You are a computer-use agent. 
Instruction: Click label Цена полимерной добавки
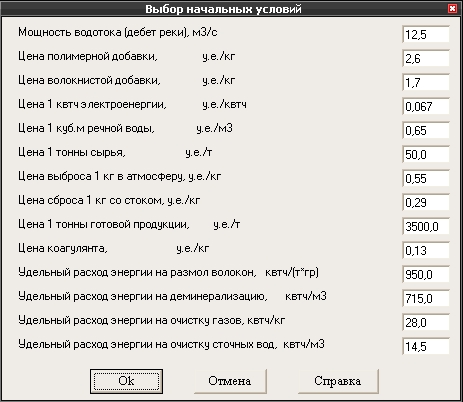coord(87,57)
